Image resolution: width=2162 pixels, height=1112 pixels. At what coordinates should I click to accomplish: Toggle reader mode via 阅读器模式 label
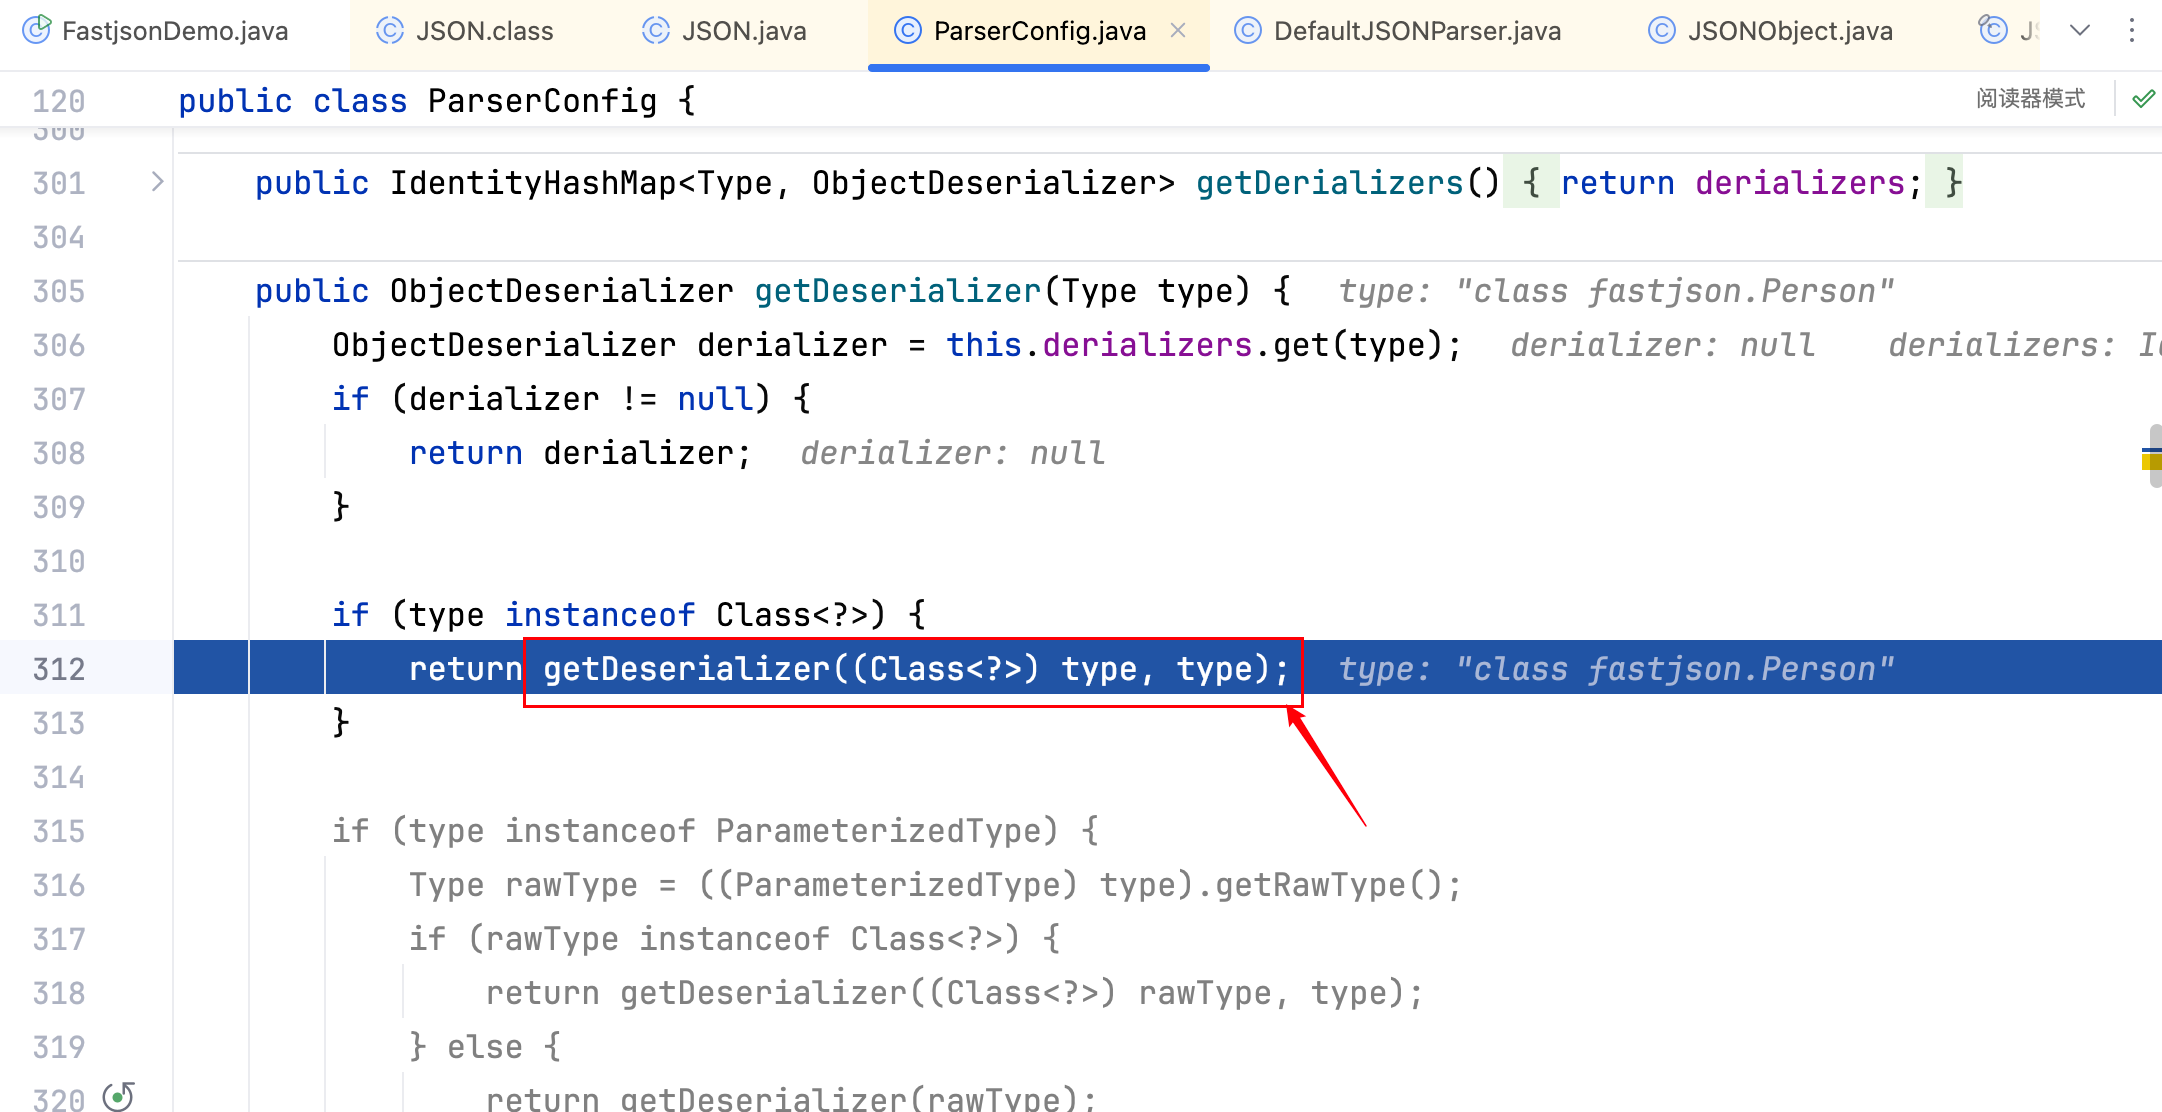coord(2030,99)
